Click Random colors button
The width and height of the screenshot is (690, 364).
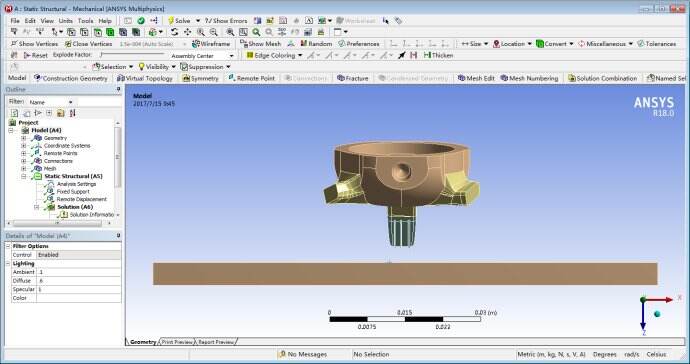[316, 44]
